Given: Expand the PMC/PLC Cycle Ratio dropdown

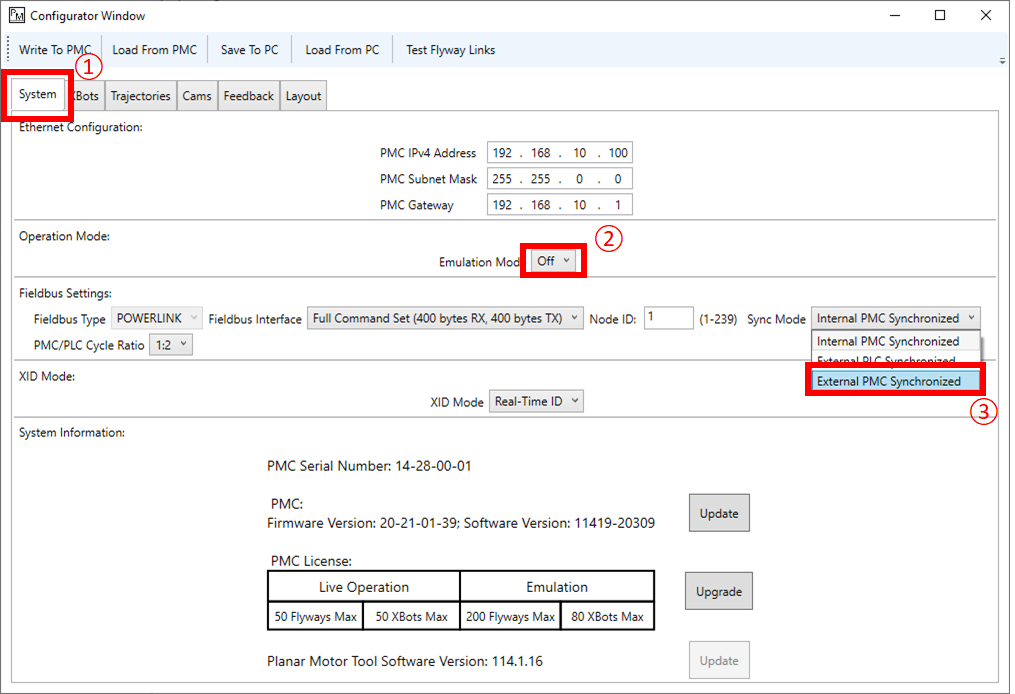Looking at the screenshot, I should point(170,345).
